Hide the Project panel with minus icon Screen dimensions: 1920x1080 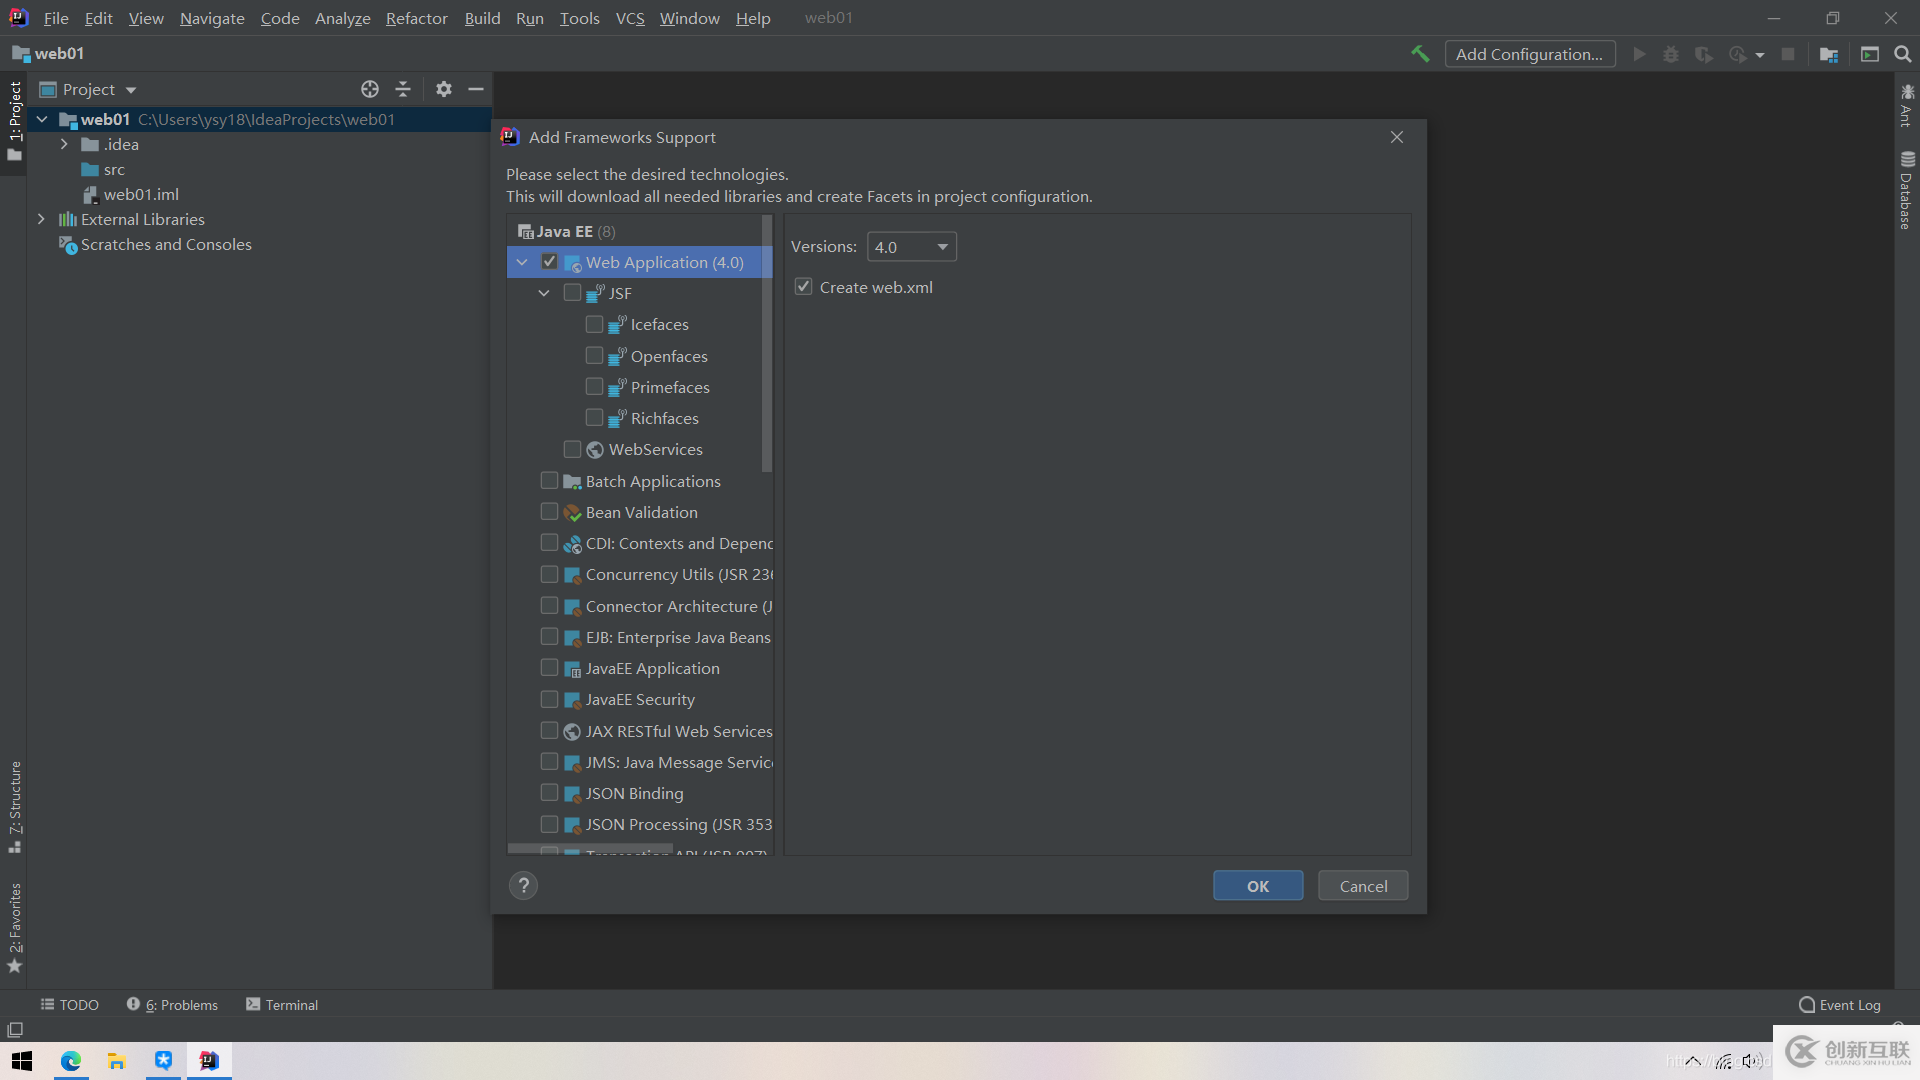pos(476,89)
